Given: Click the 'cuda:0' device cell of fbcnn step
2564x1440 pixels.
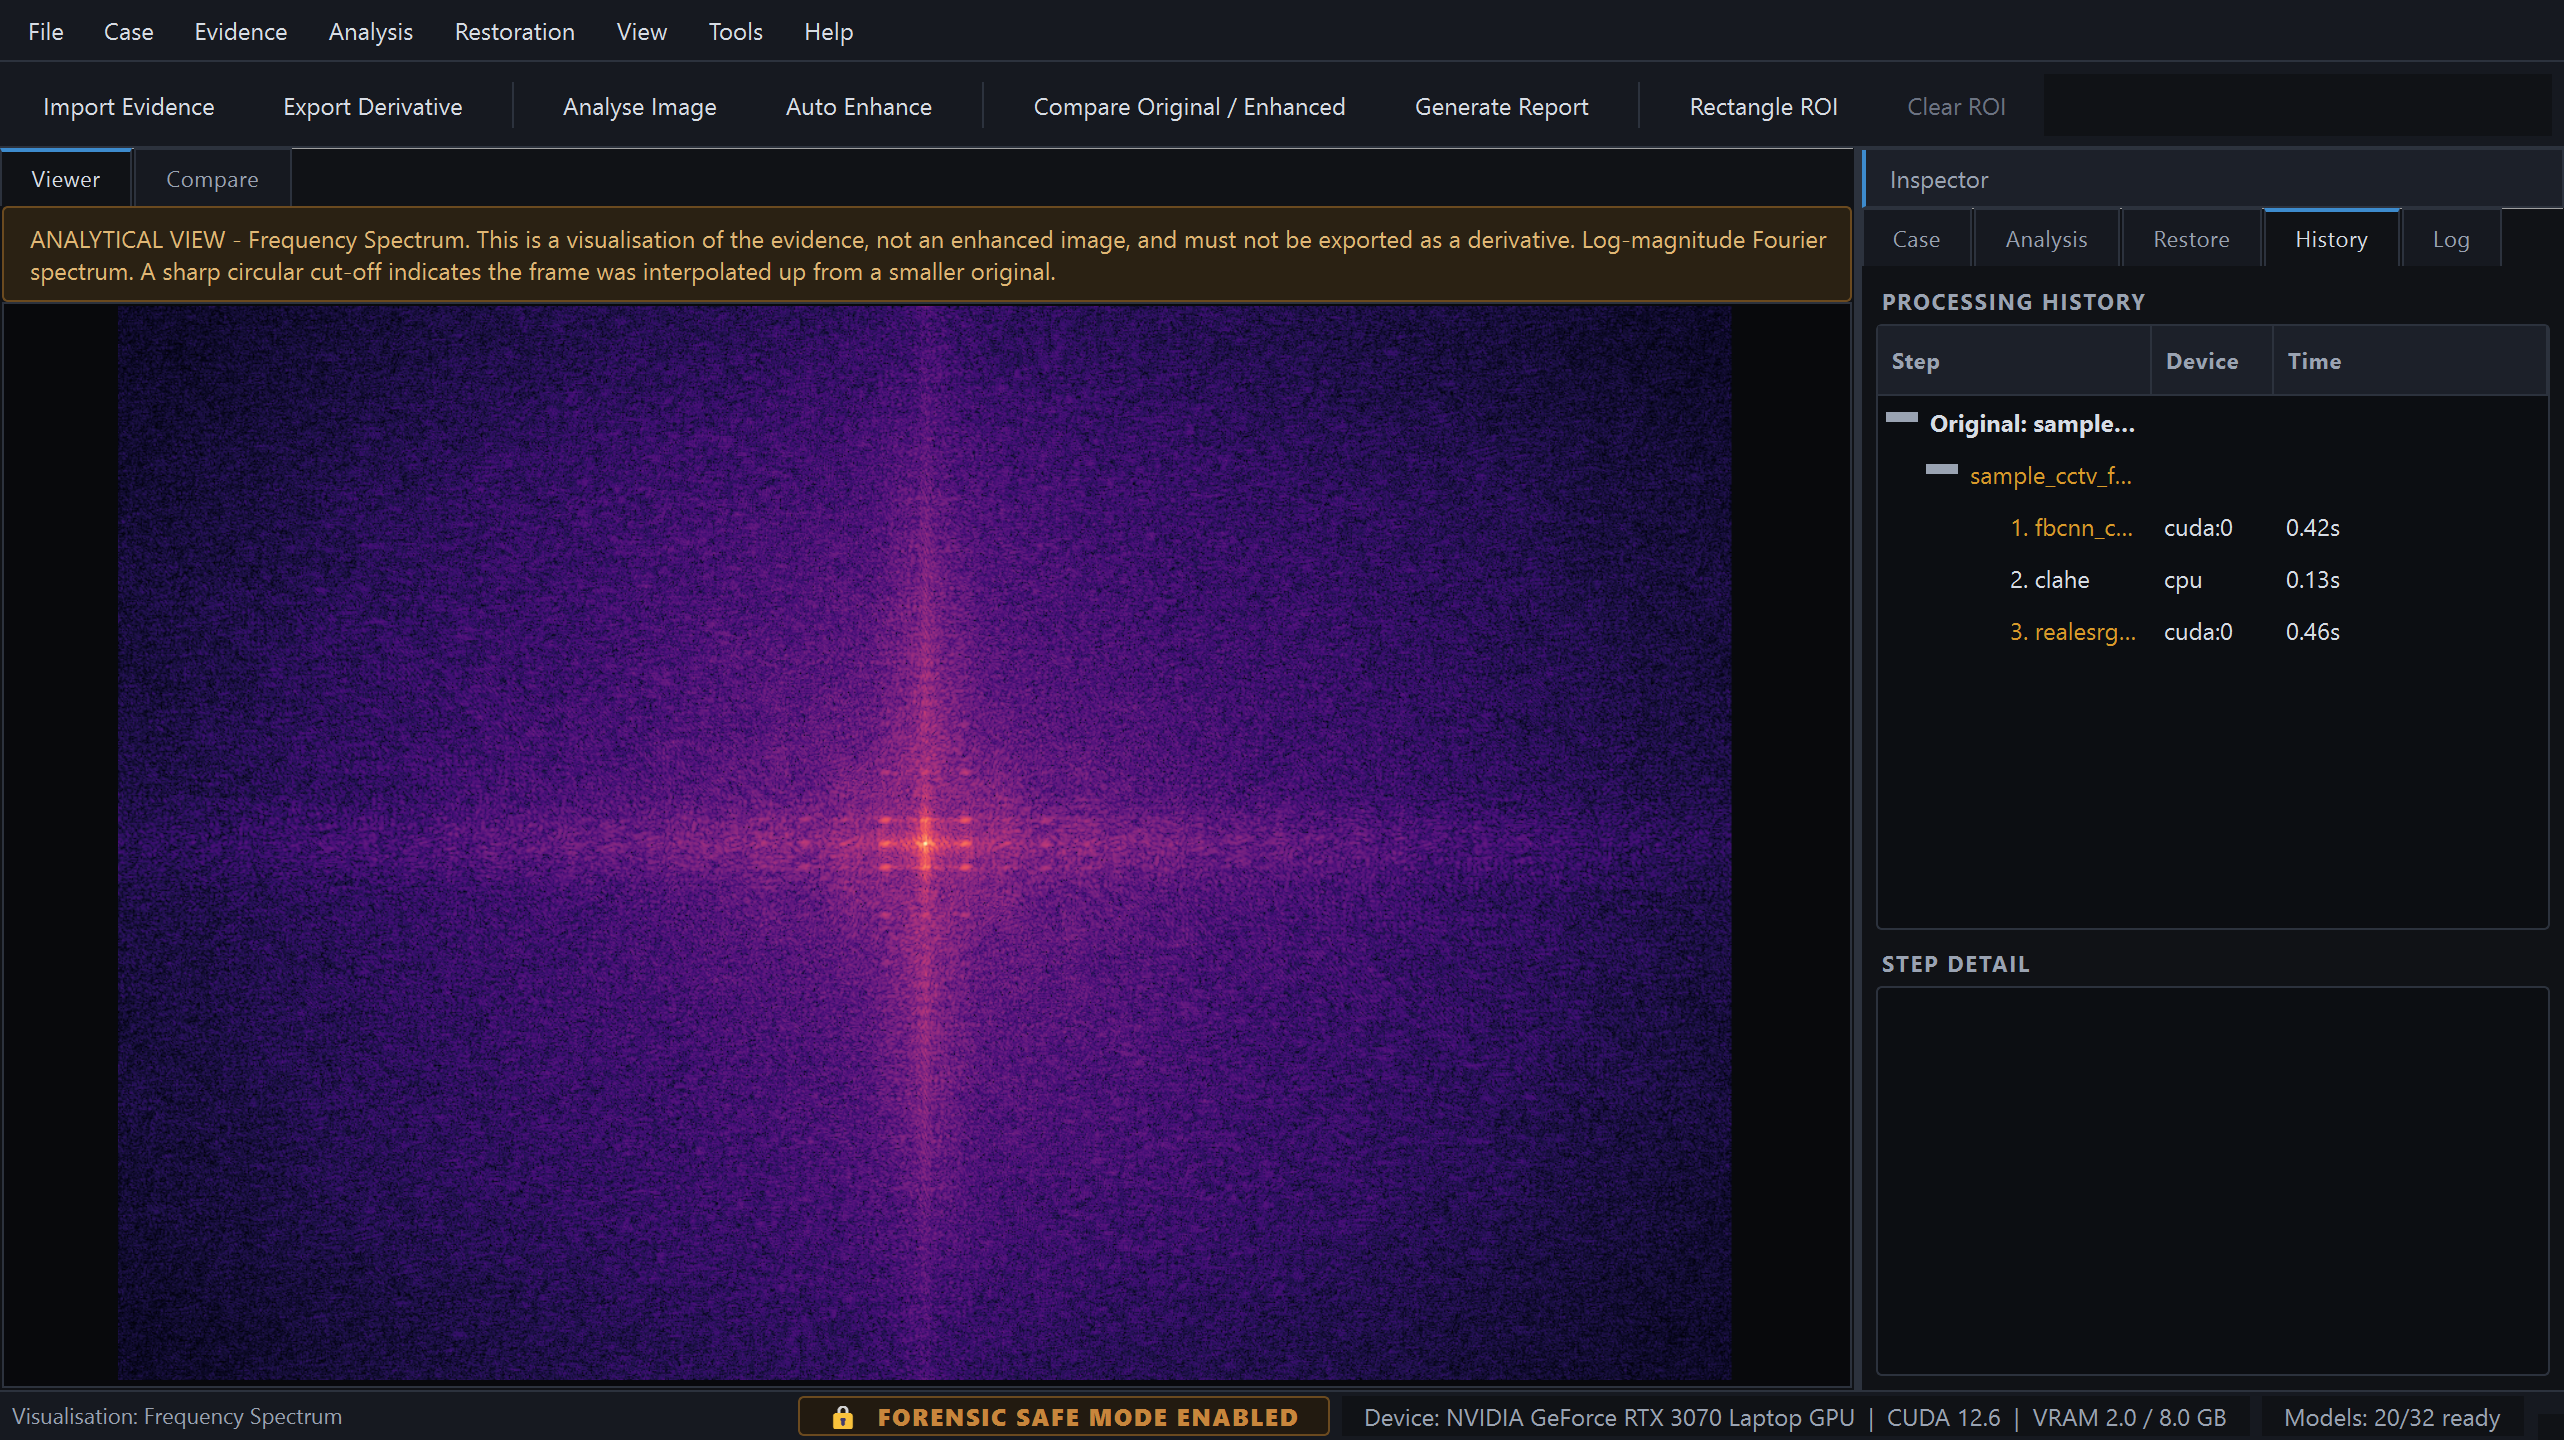Looking at the screenshot, I should tap(2198, 528).
